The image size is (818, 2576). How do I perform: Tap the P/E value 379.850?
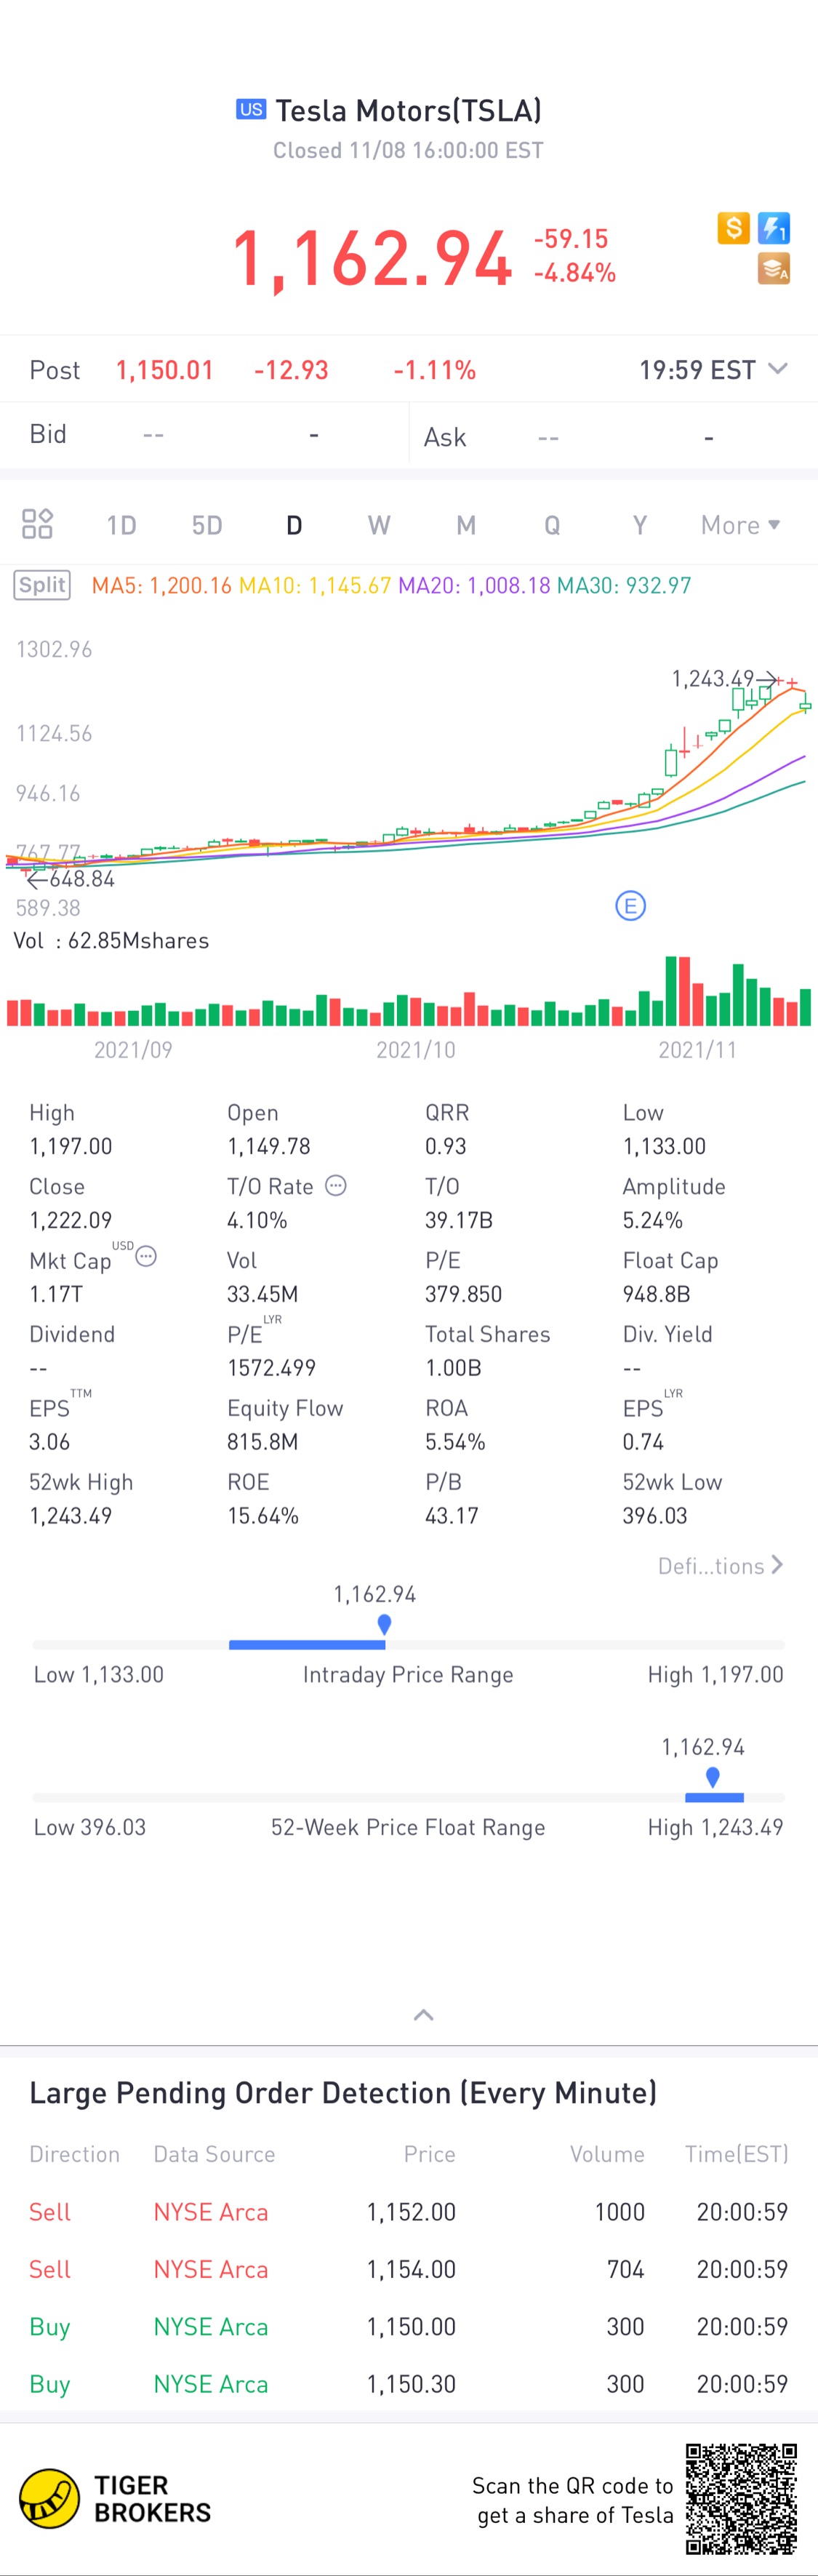[463, 1294]
